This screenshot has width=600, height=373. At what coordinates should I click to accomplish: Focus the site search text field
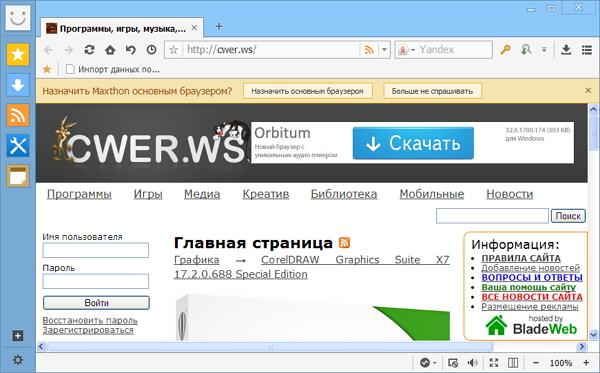pos(492,216)
